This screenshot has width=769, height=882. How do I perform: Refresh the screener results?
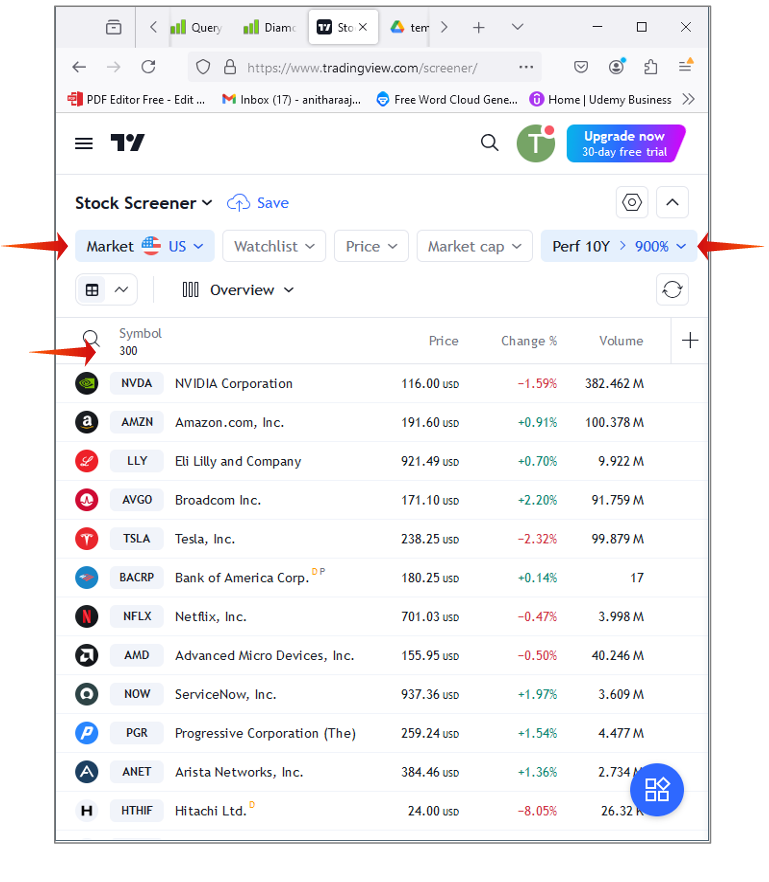(672, 290)
